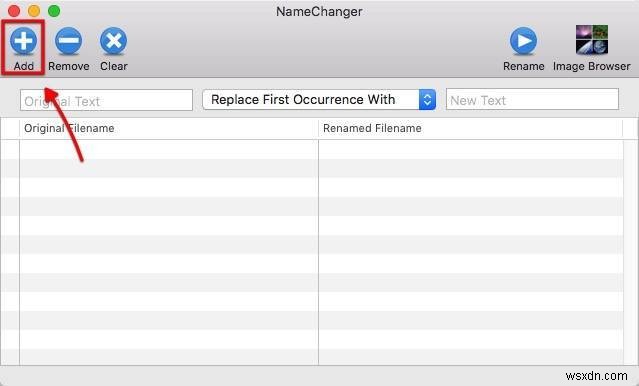The height and width of the screenshot is (386, 639).
Task: Sort by Original Filename column header
Action: 169,128
